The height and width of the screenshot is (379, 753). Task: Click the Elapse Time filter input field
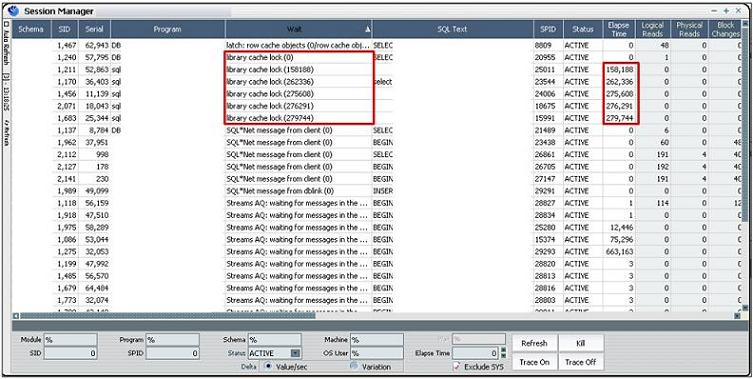point(476,353)
